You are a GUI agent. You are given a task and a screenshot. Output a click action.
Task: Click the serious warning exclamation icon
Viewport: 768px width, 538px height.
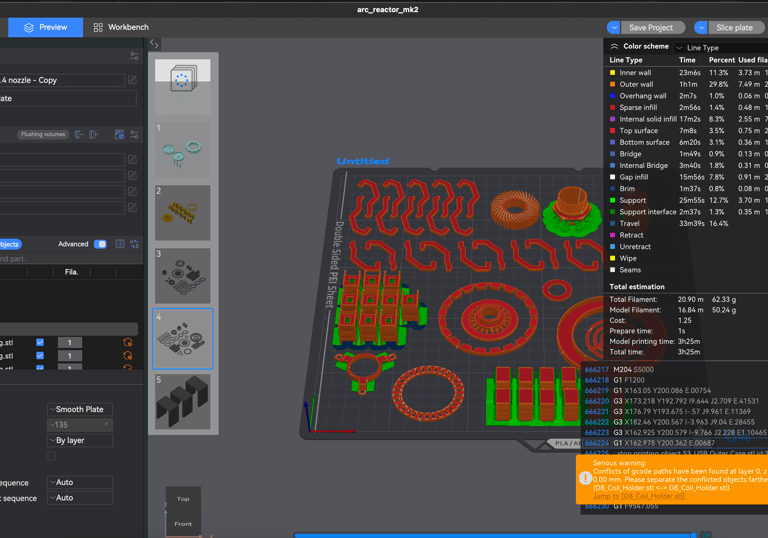[x=585, y=478]
